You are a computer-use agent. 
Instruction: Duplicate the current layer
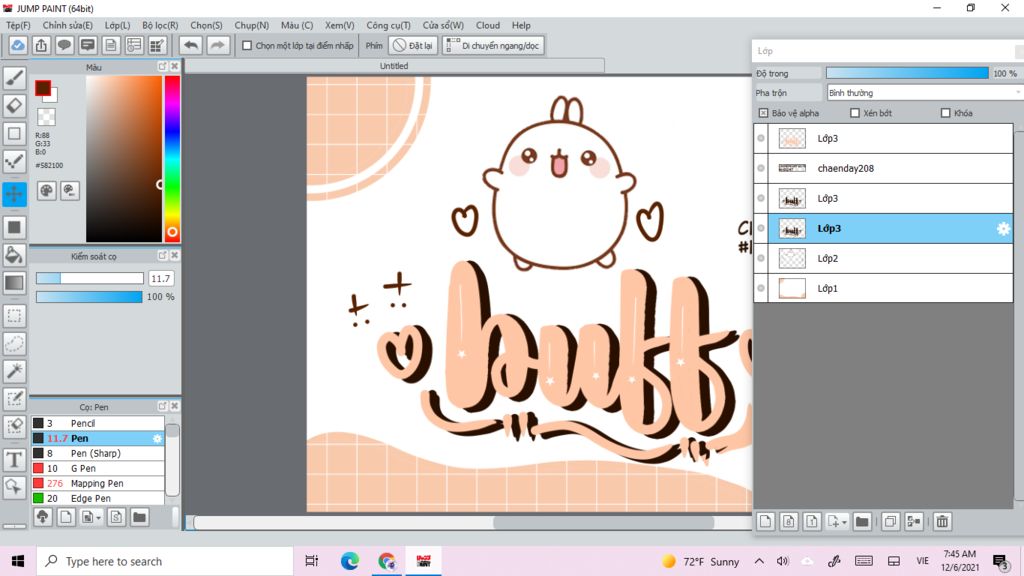tap(890, 521)
